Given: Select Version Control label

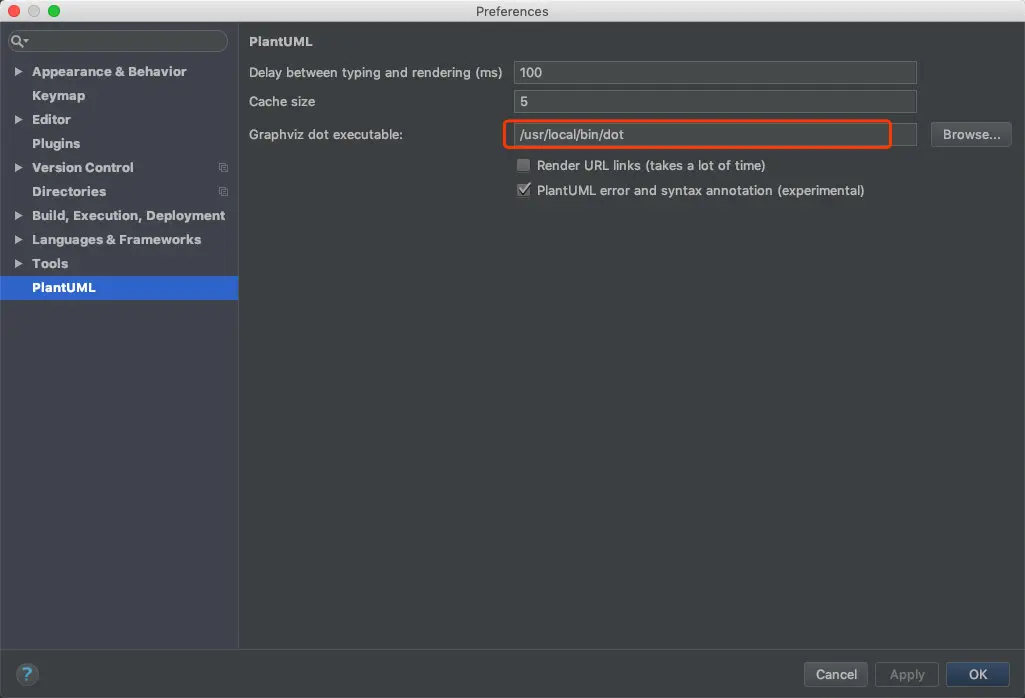Looking at the screenshot, I should [82, 167].
